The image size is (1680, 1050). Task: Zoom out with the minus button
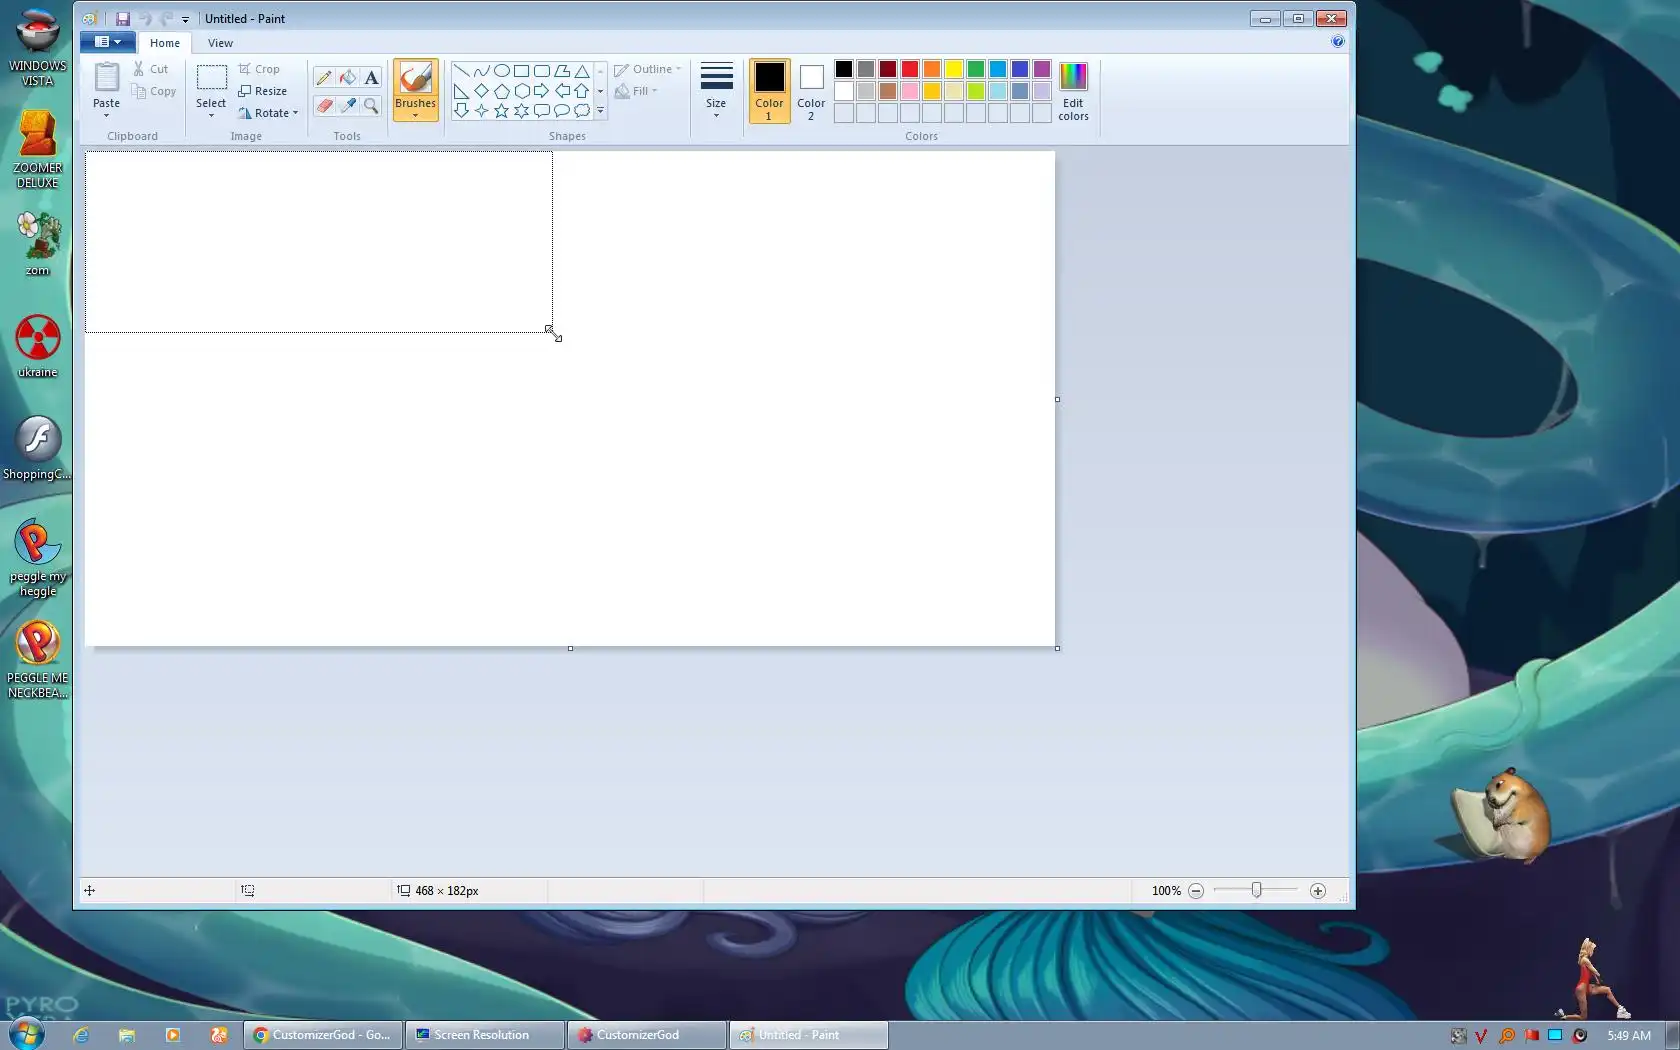point(1196,891)
